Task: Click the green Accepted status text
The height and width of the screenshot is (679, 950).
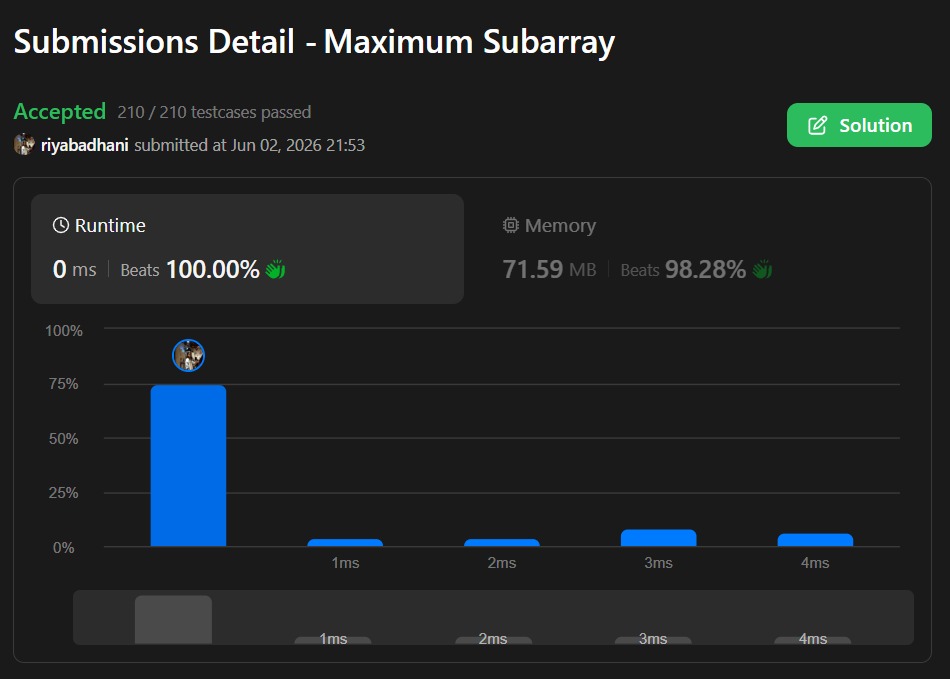Action: [x=60, y=112]
